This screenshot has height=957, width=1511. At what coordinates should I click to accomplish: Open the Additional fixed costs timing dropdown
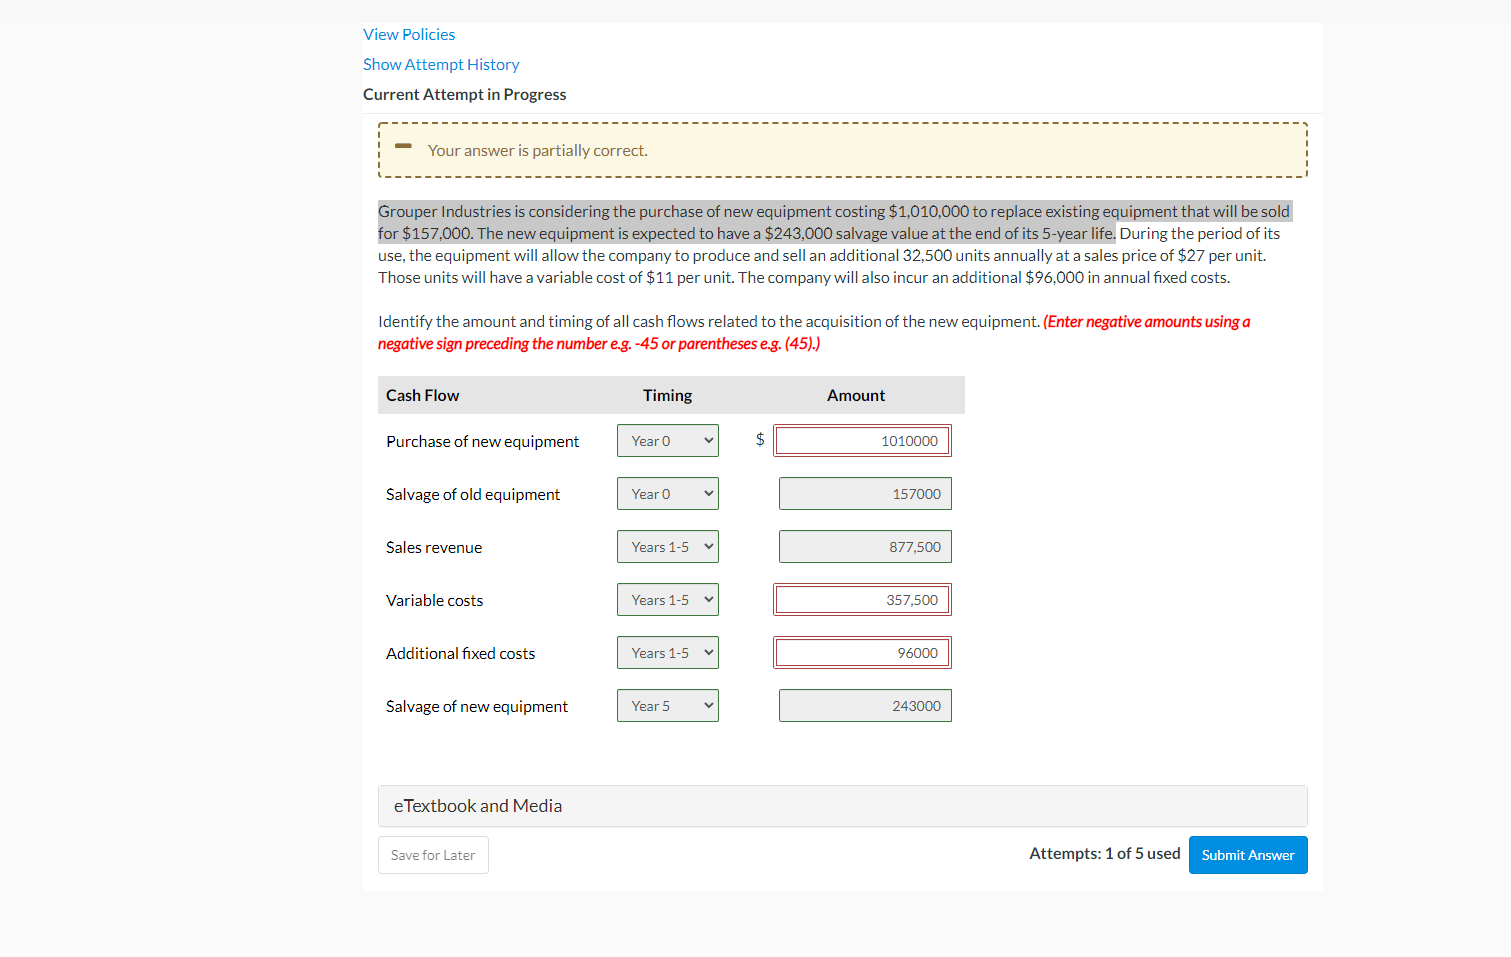(667, 652)
